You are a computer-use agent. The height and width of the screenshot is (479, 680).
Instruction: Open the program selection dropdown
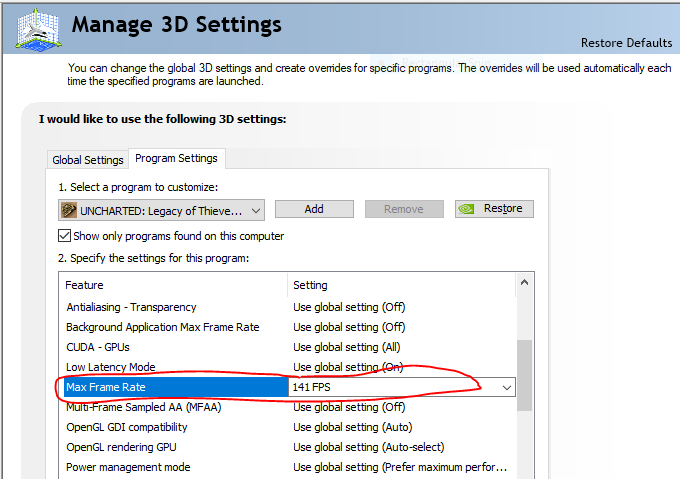(256, 210)
